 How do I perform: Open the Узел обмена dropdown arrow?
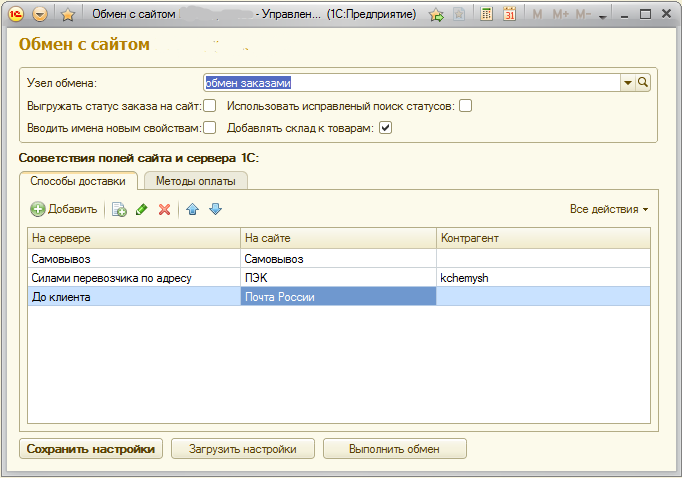point(628,83)
